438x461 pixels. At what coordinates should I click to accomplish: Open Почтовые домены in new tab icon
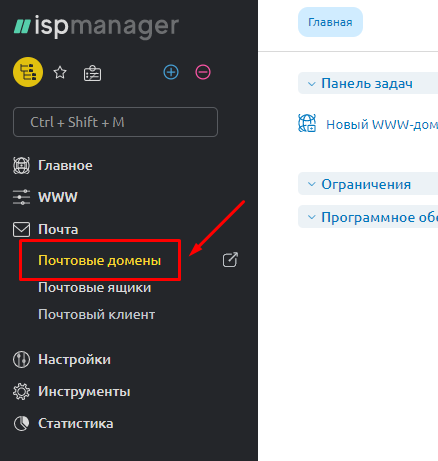[230, 260]
